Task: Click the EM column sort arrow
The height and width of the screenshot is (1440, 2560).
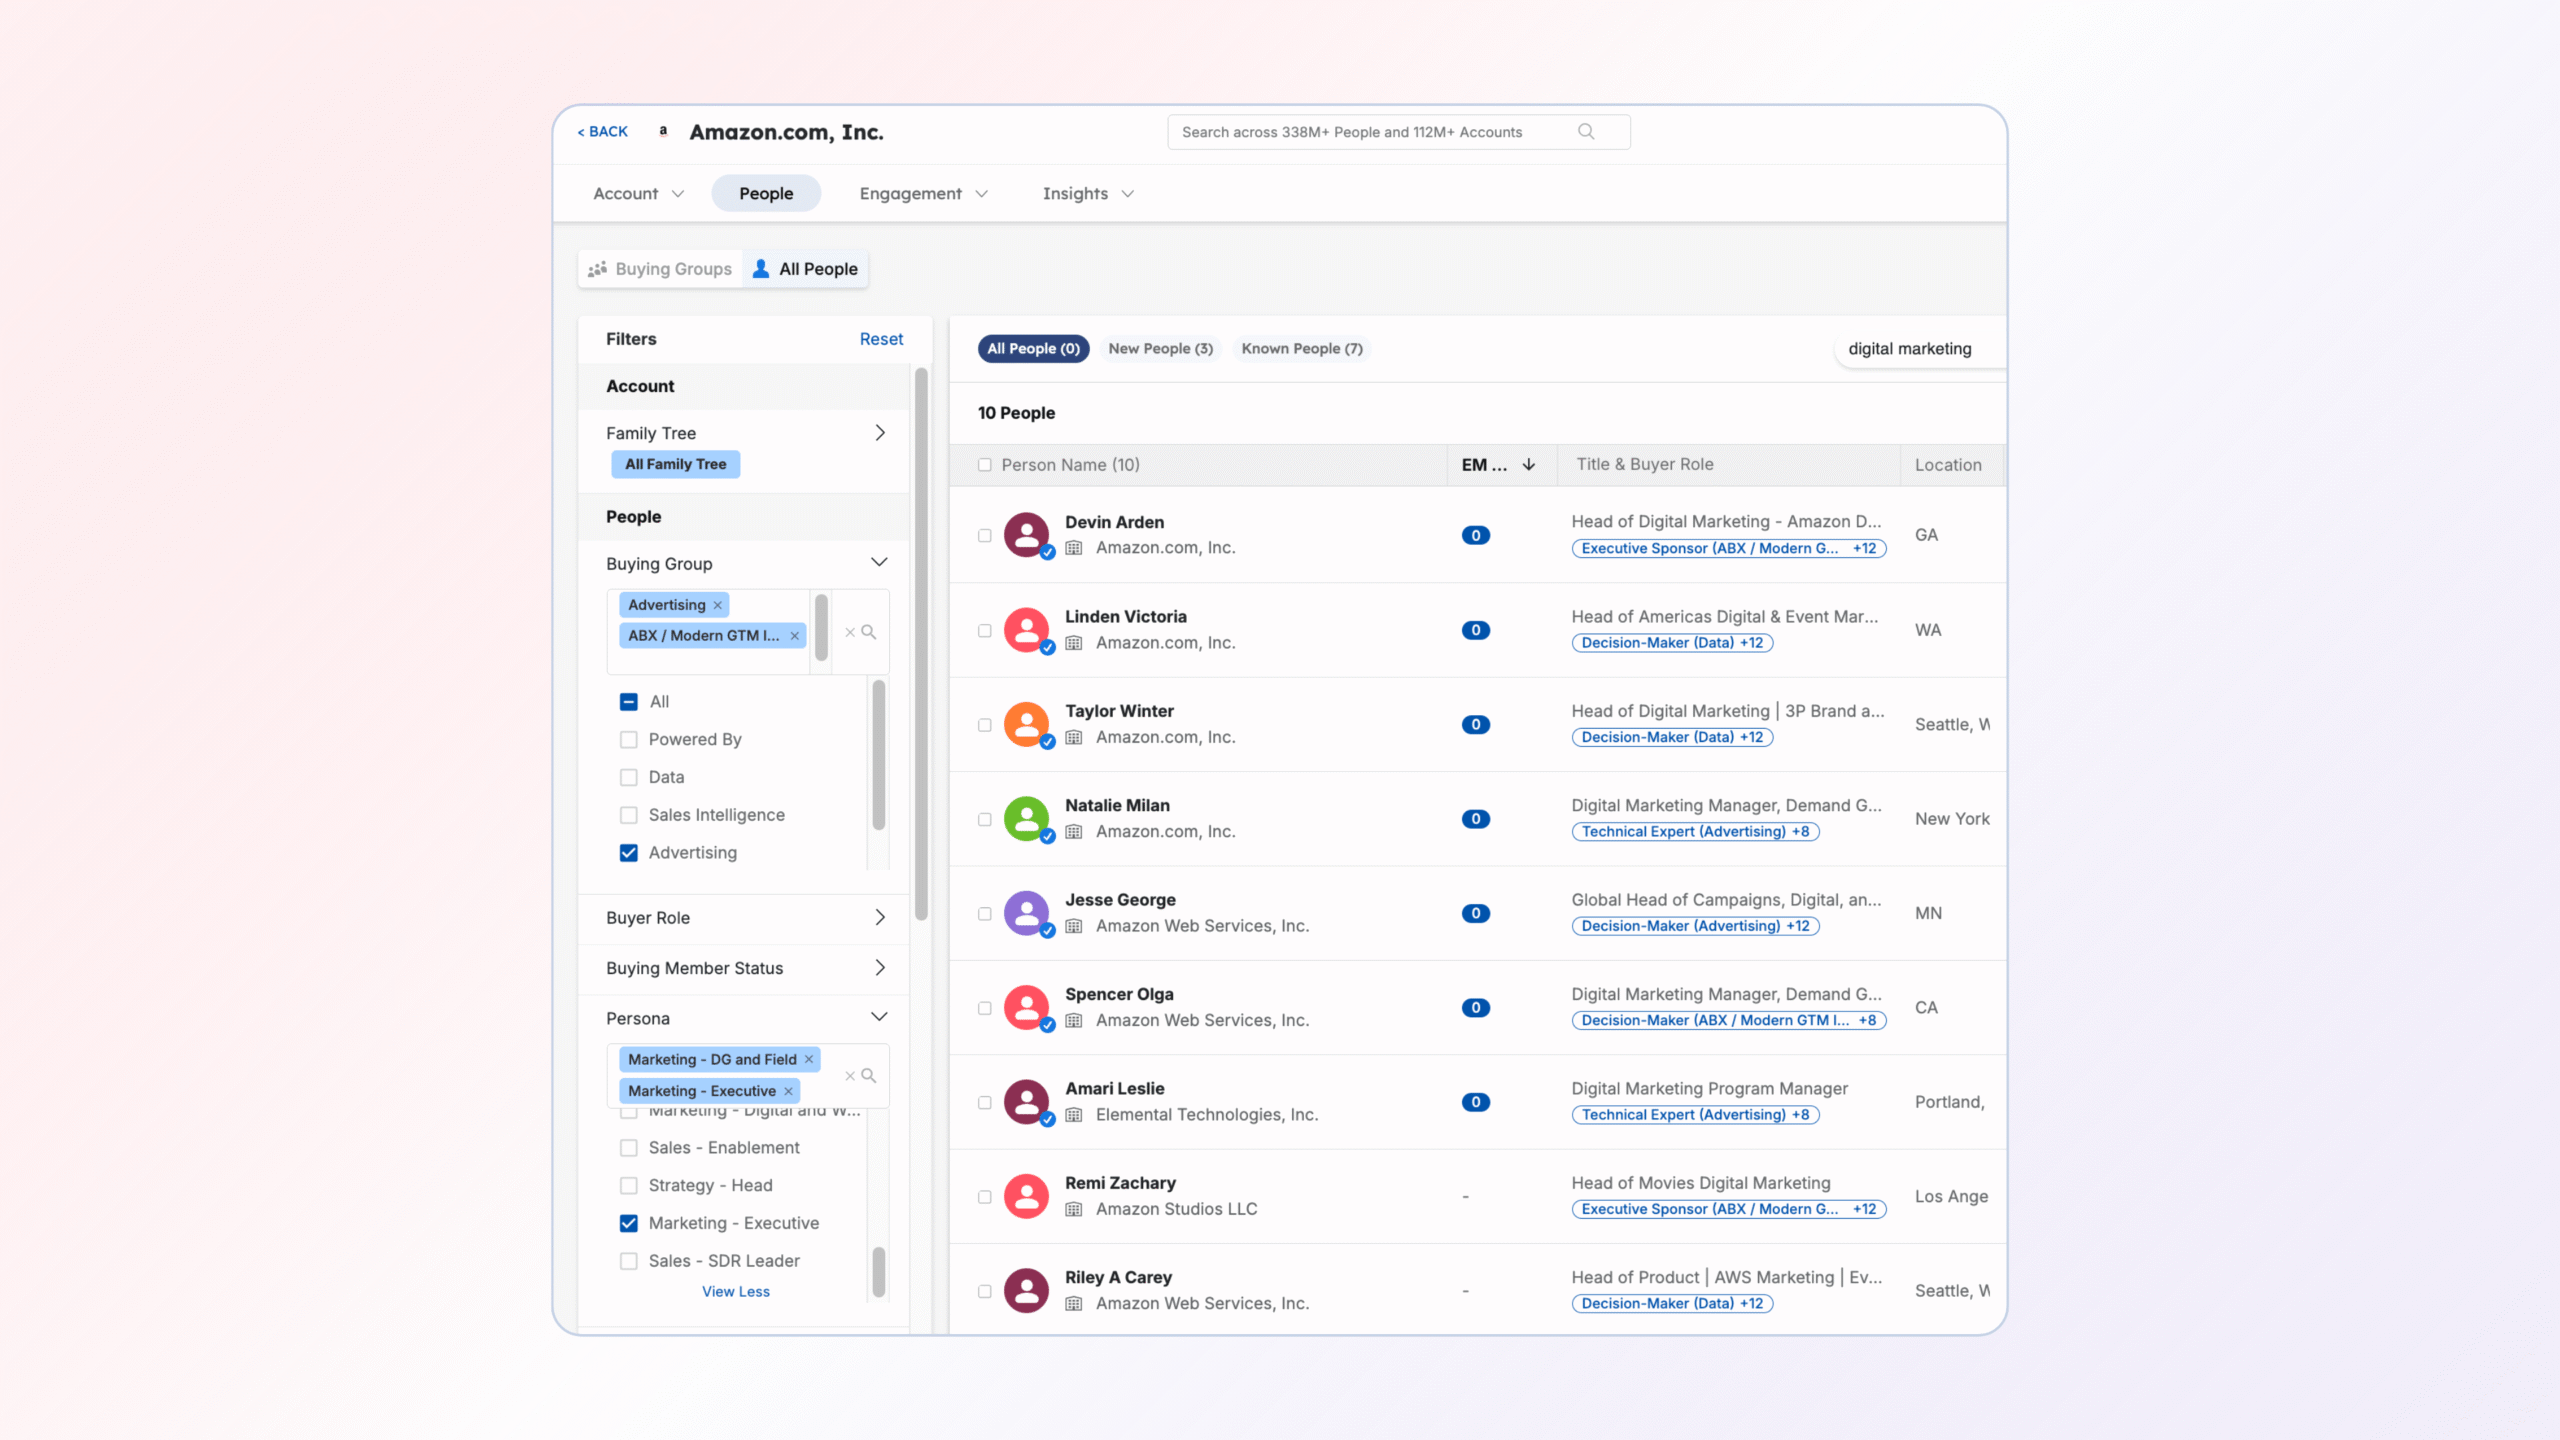Action: (x=1529, y=465)
